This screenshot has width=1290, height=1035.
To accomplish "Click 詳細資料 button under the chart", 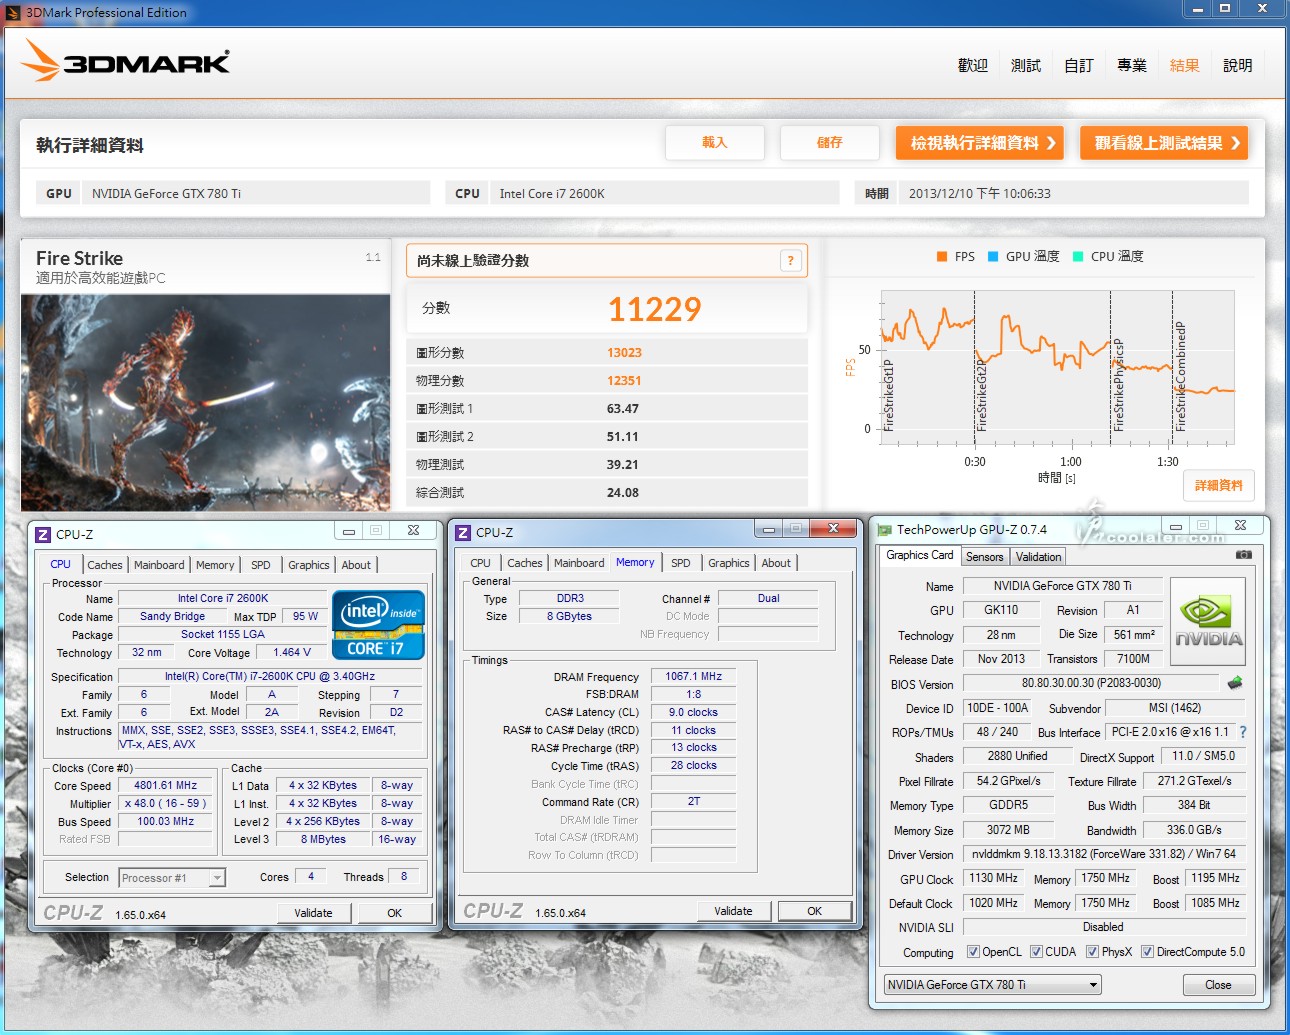I will point(1219,485).
